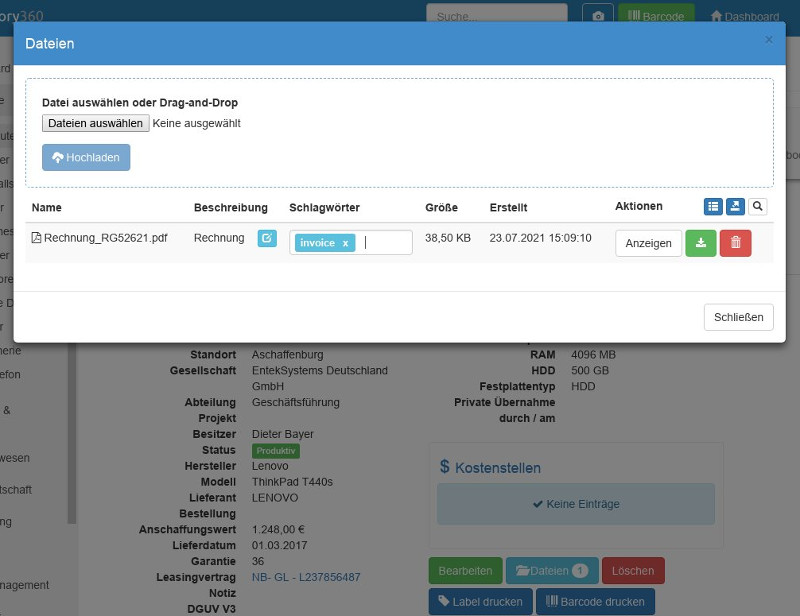The image size is (800, 616).
Task: Sort by the Erstellt column header
Action: point(508,207)
